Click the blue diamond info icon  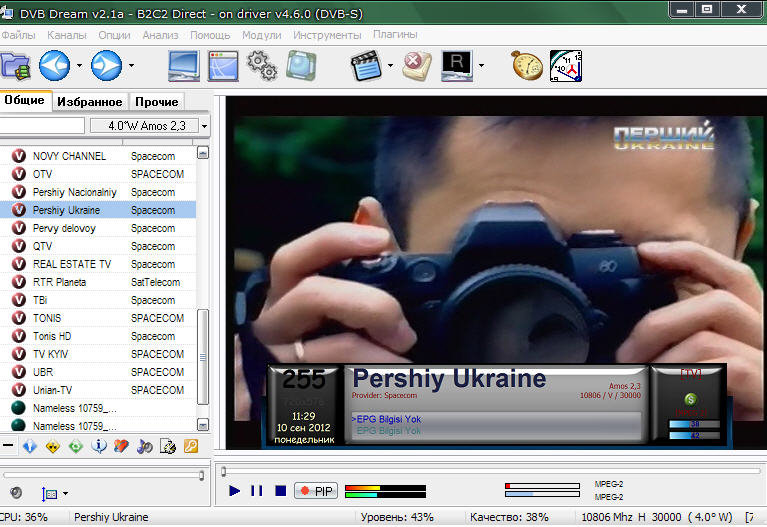[x=30, y=446]
